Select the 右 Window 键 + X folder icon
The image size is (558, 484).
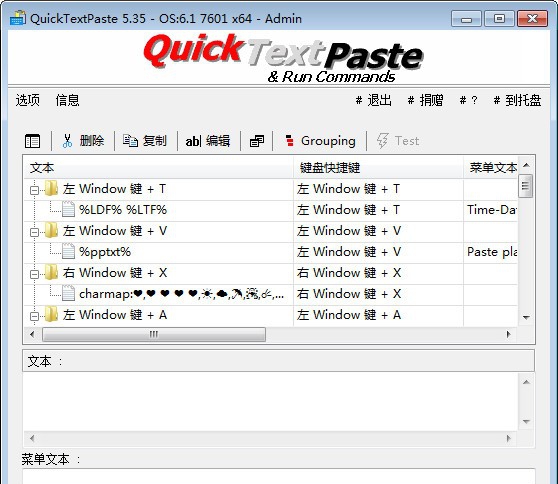coord(51,272)
